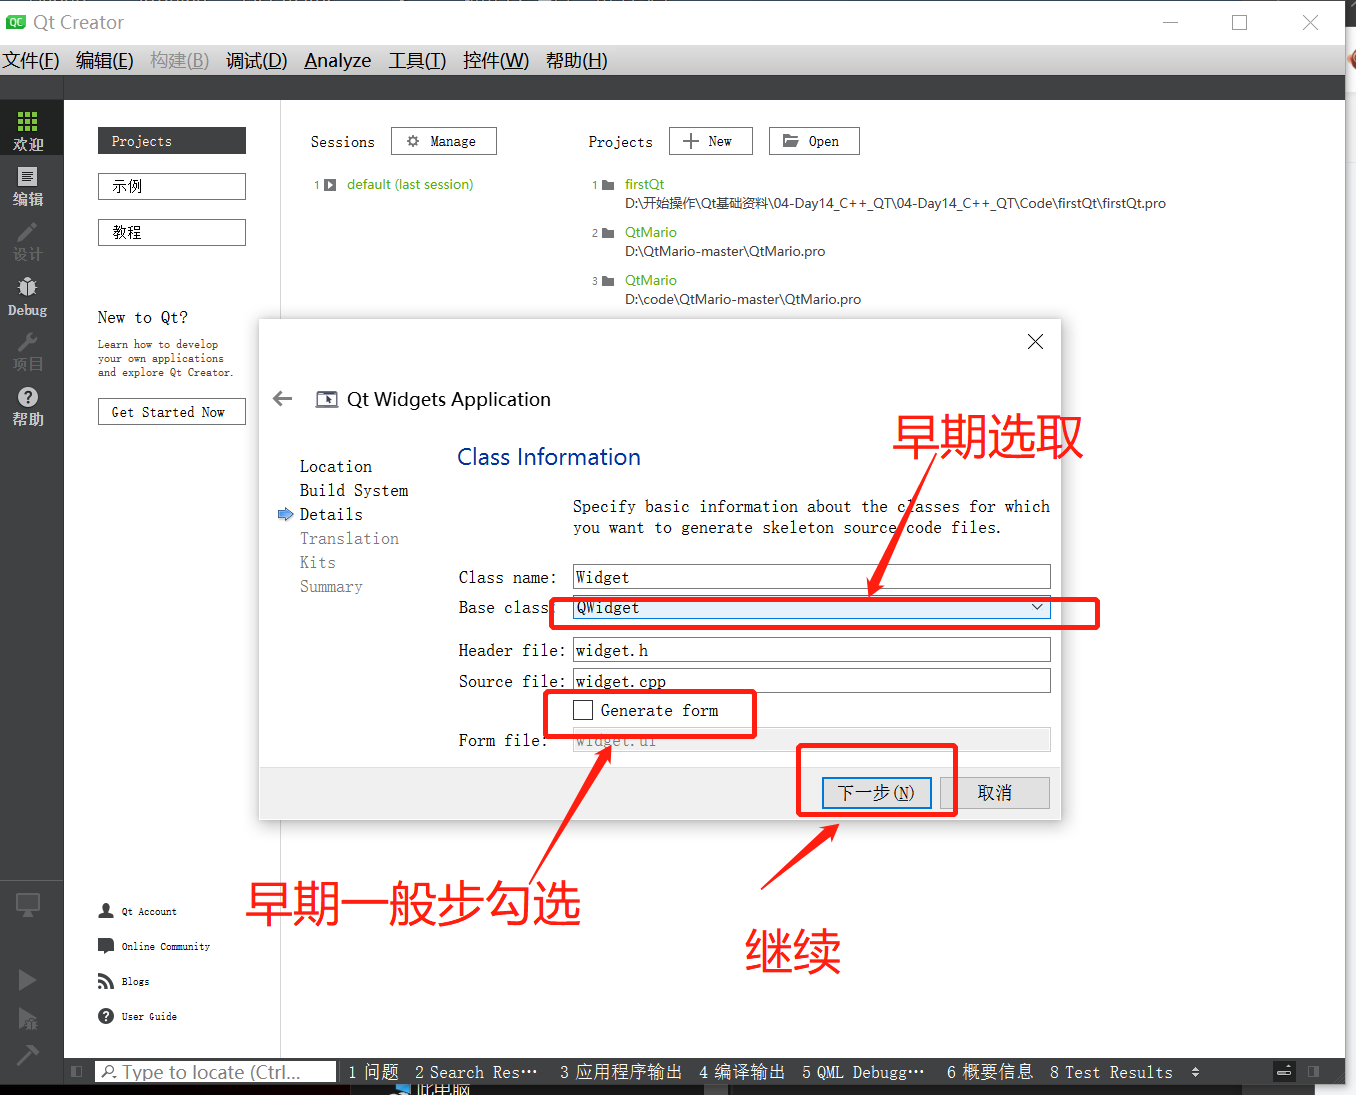The width and height of the screenshot is (1356, 1095).
Task: Open the 帮助(H) menu
Action: pos(577,61)
